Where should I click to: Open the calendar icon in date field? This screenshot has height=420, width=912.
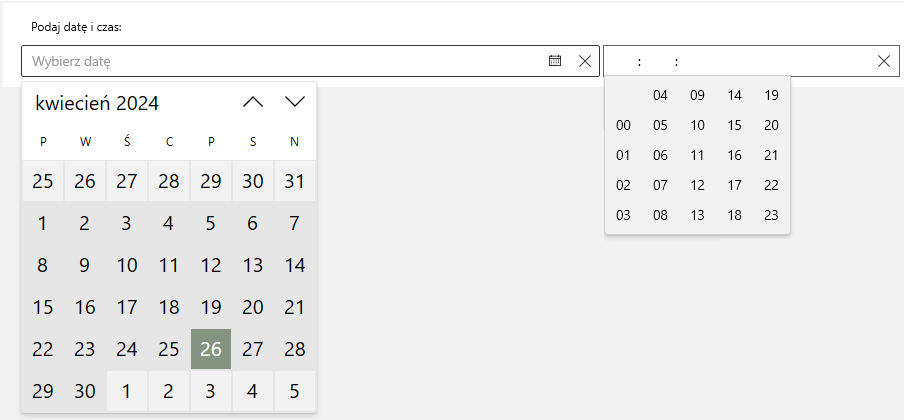tap(555, 61)
